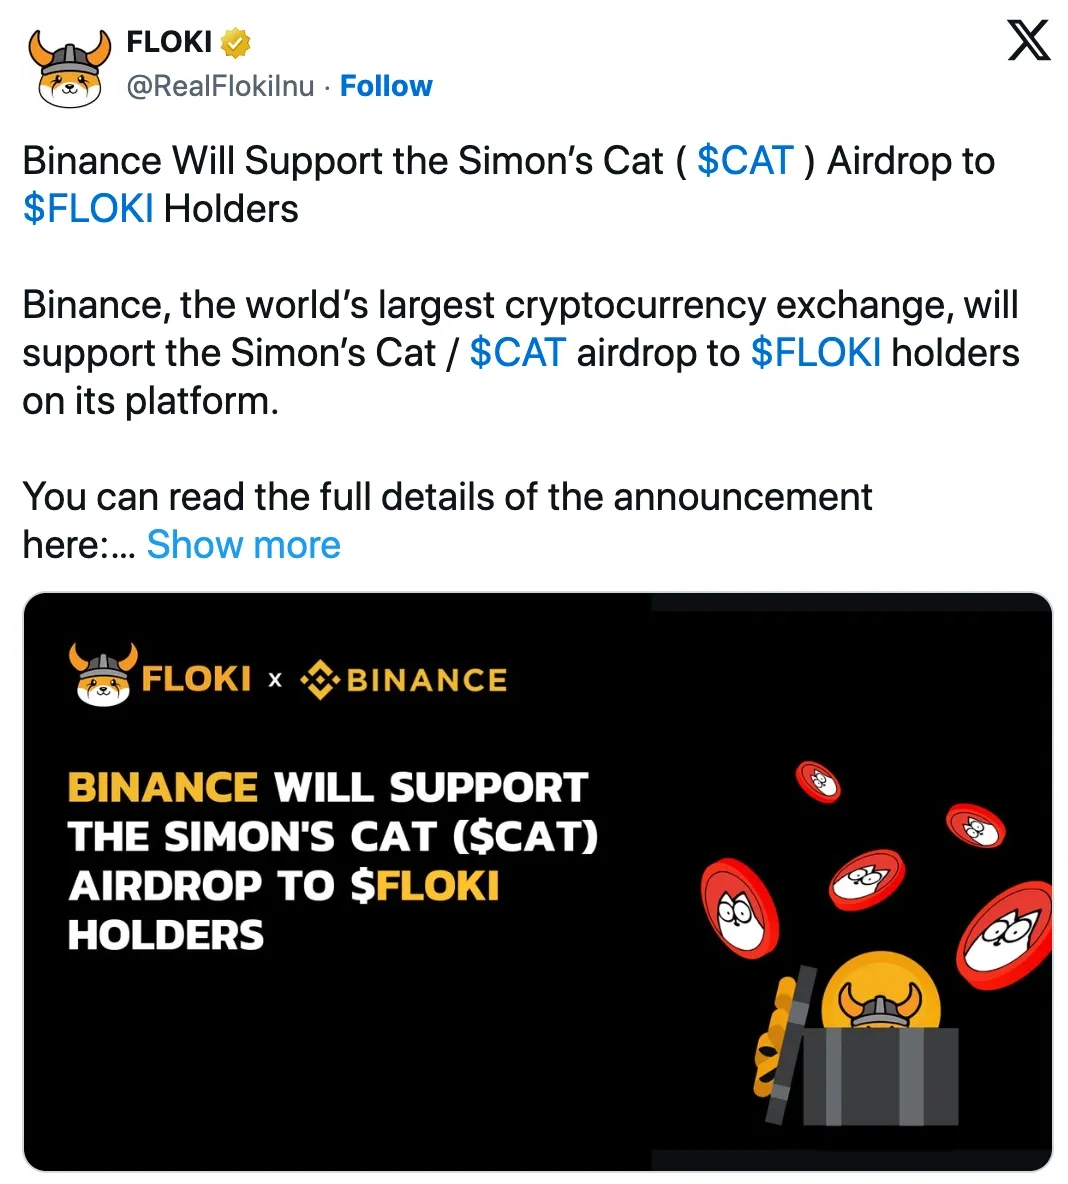The height and width of the screenshot is (1184, 1068).
Task: Click the yellow BINANCE text in the image
Action: pos(160,787)
